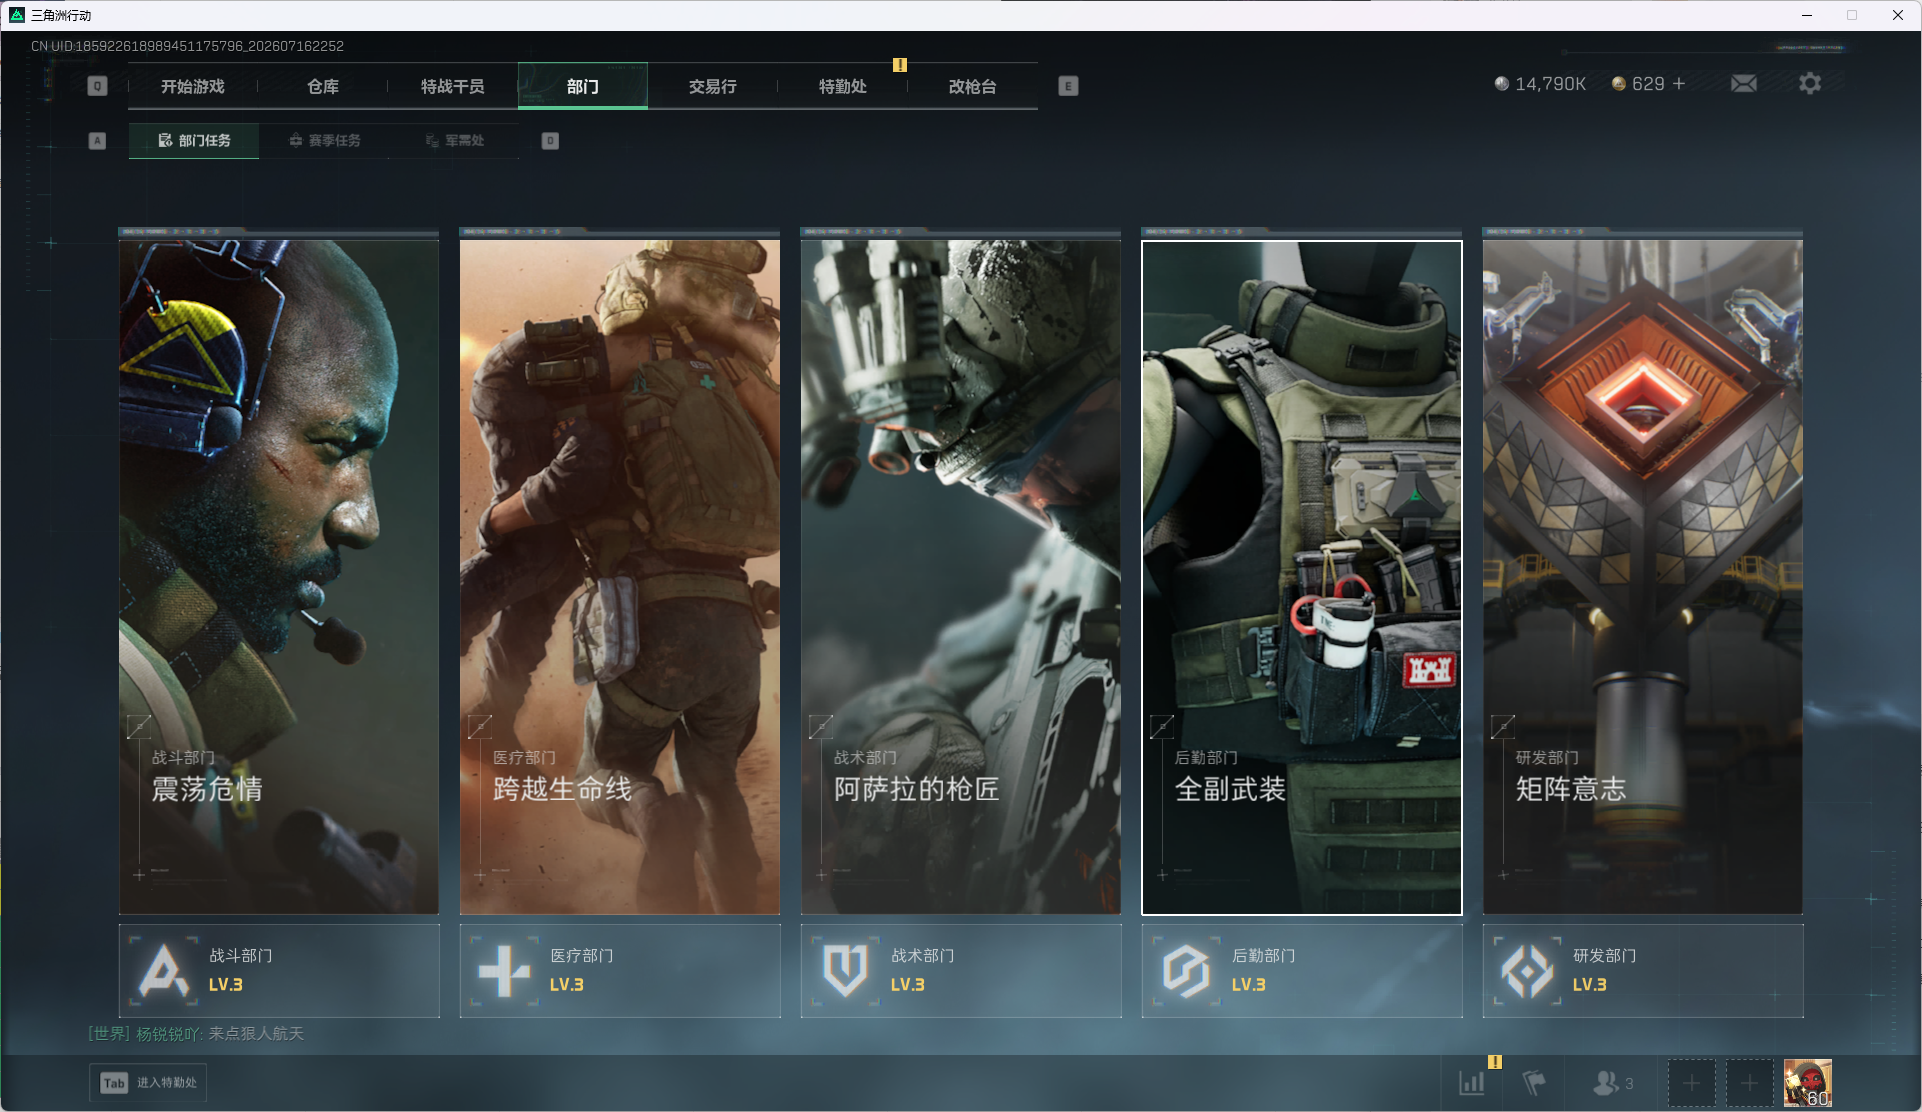Click the plus to add currency
This screenshot has height=1112, width=1922.
[x=1679, y=84]
